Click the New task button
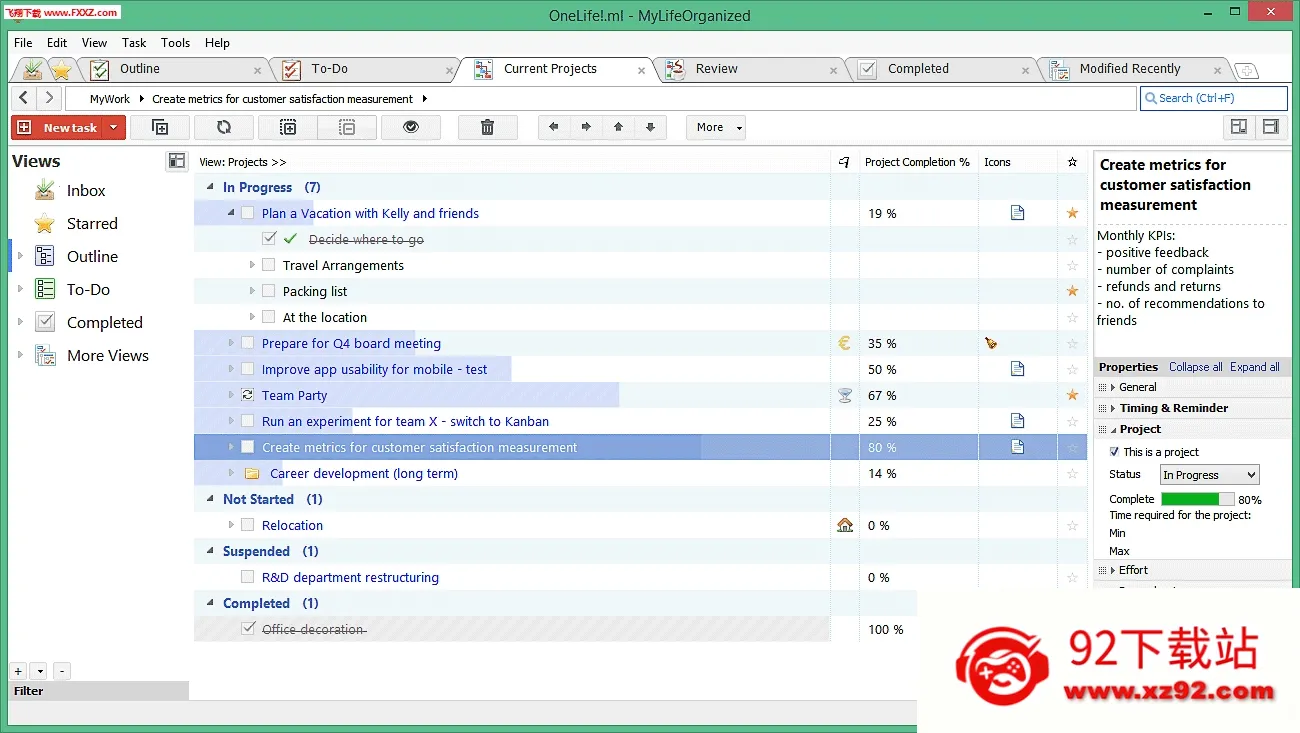 58,127
